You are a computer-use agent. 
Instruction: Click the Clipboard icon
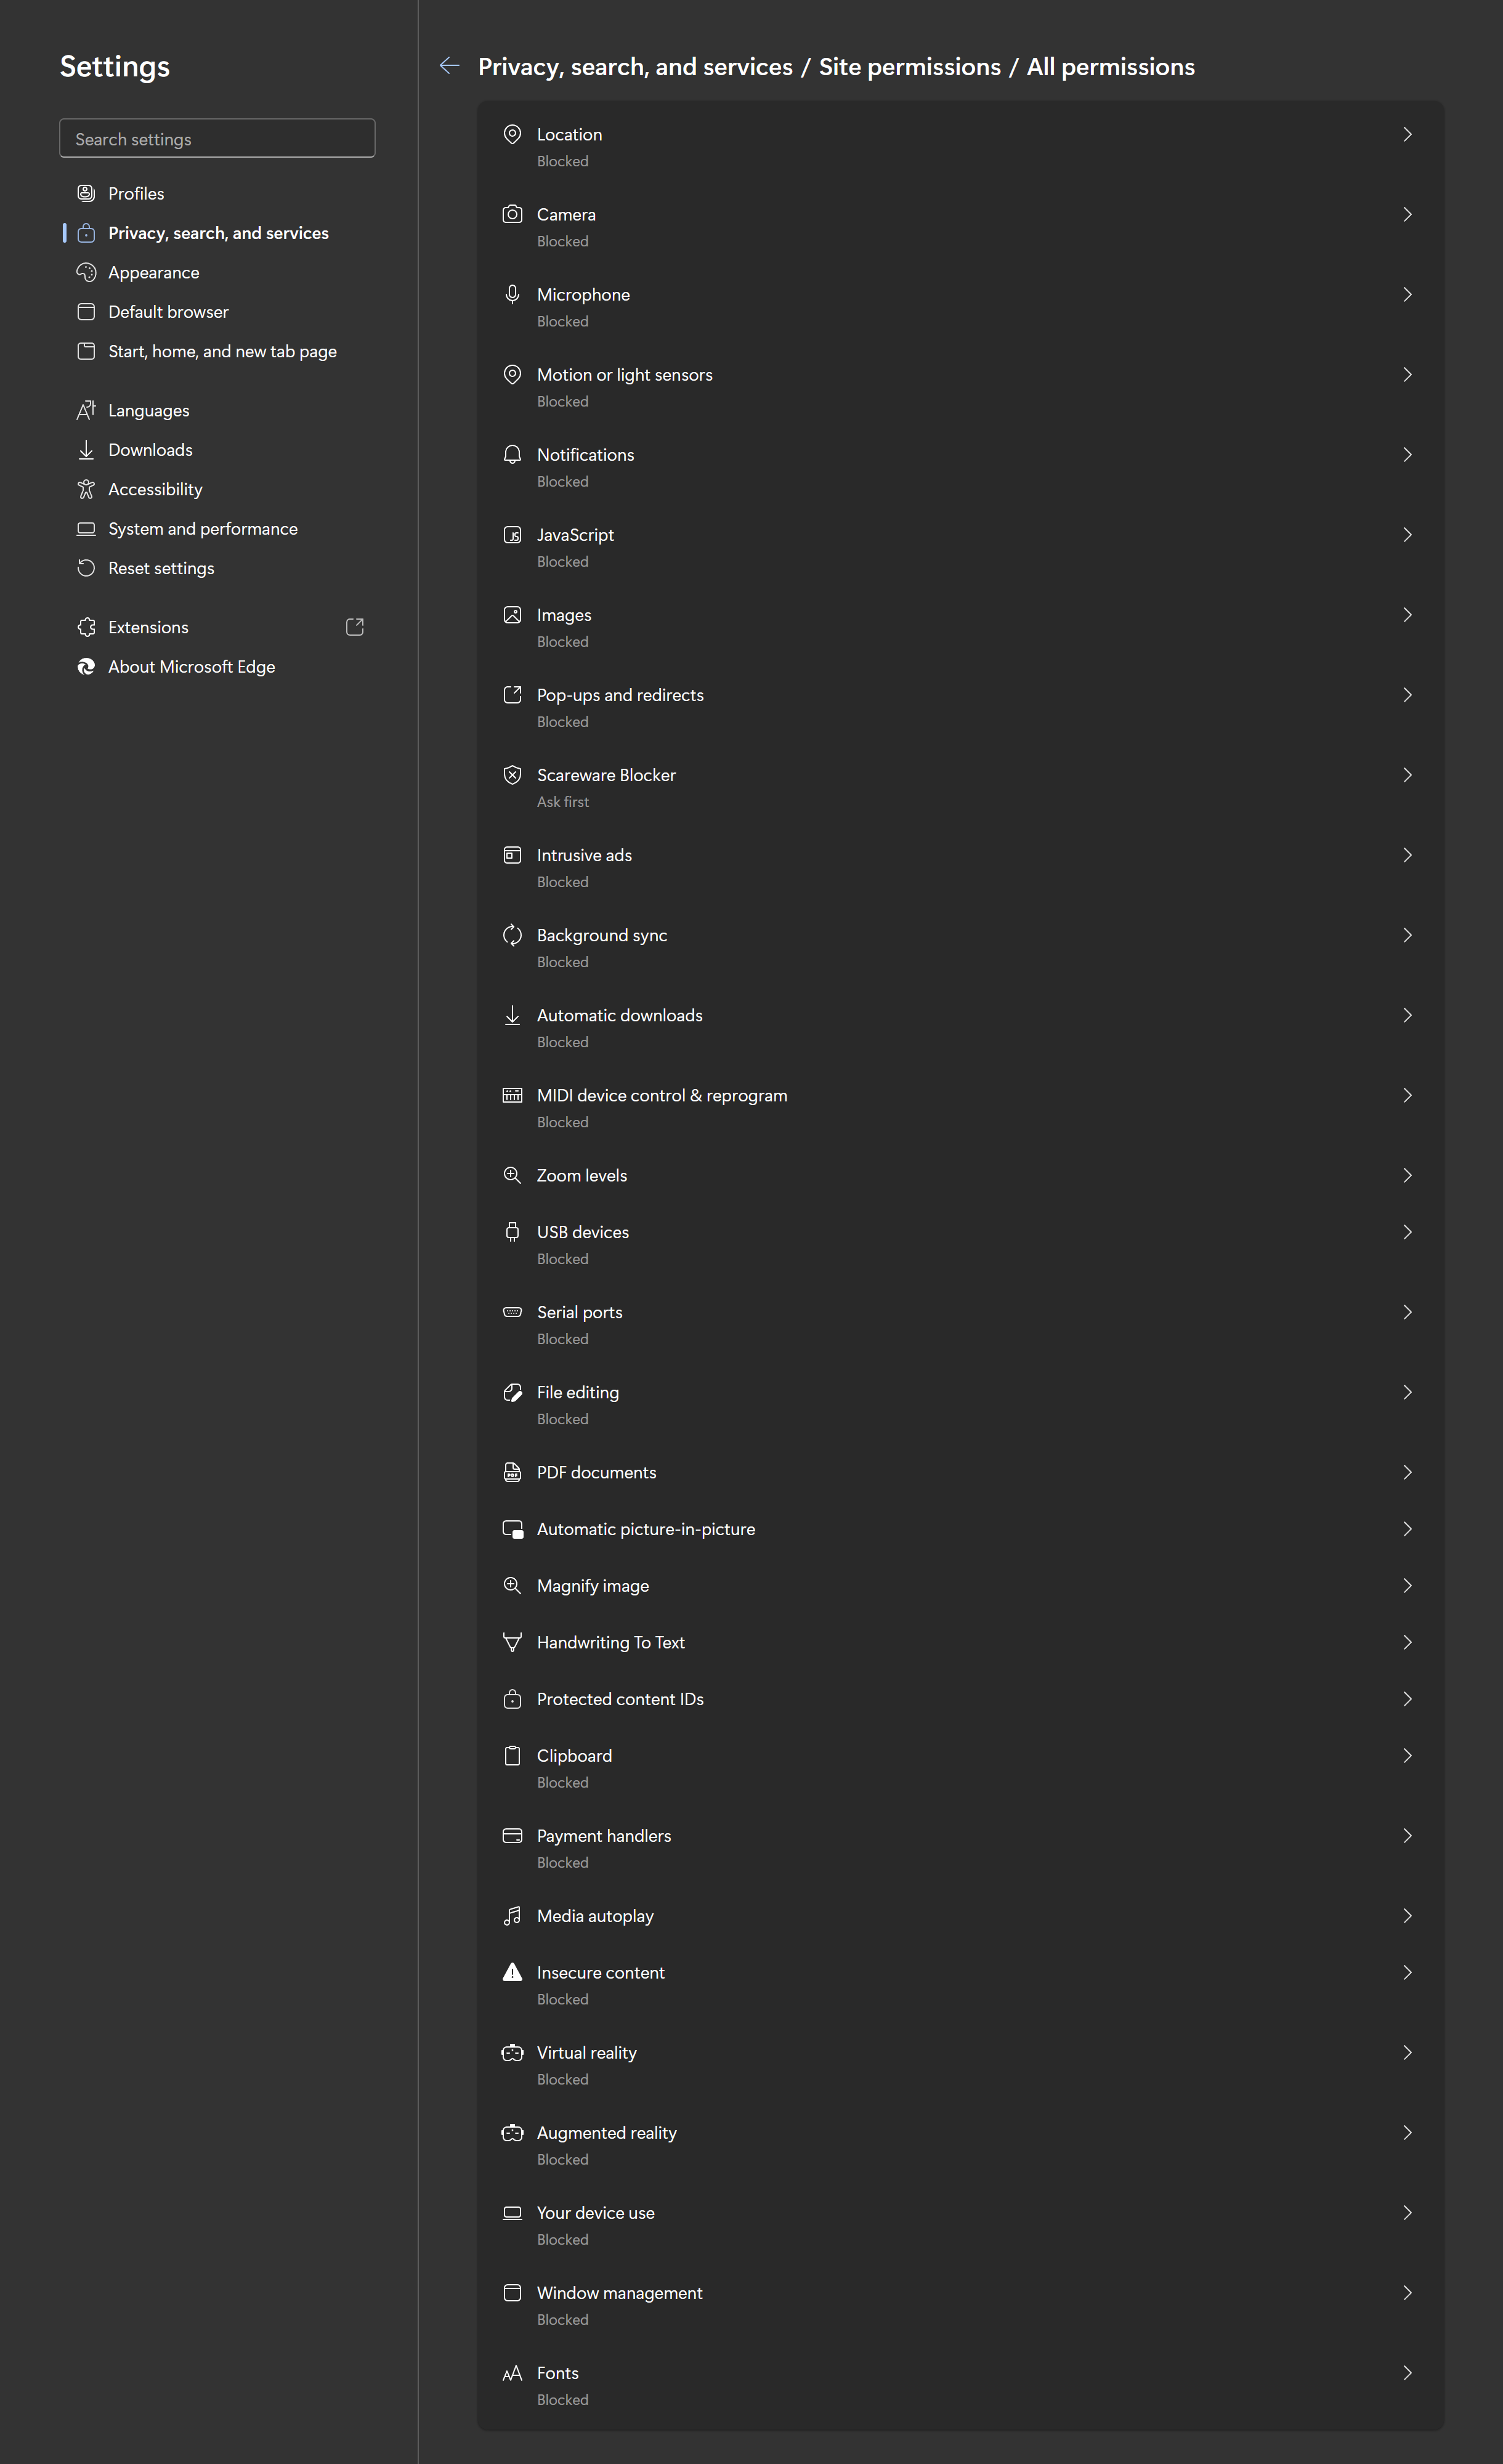point(512,1755)
